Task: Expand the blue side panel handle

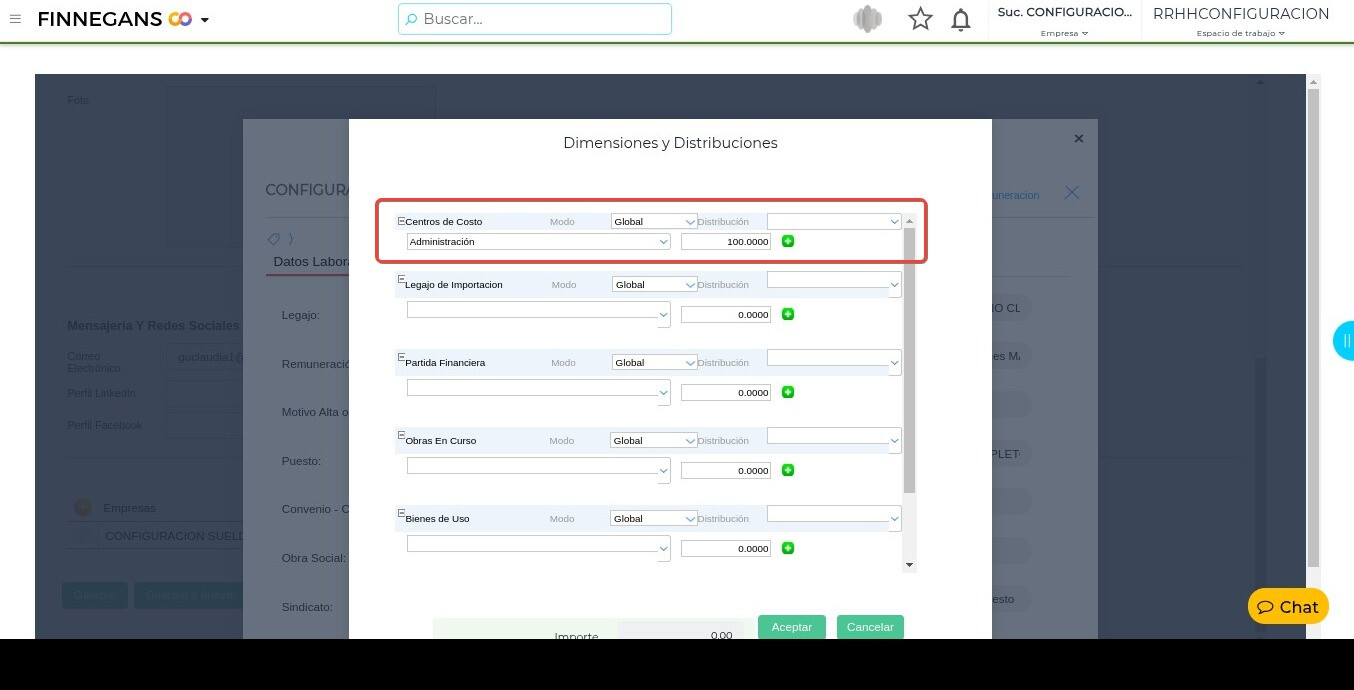Action: tap(1344, 341)
